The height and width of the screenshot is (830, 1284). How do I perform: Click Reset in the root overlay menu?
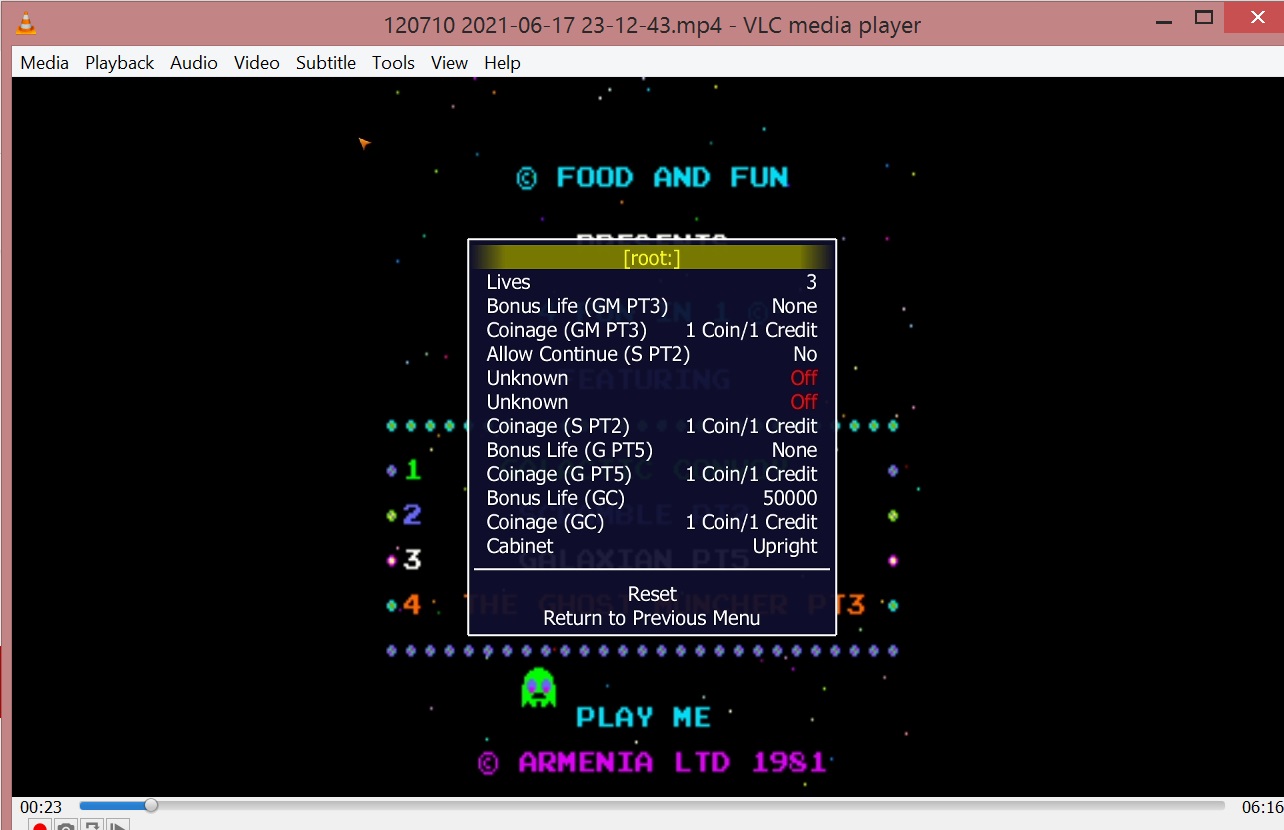click(652, 594)
